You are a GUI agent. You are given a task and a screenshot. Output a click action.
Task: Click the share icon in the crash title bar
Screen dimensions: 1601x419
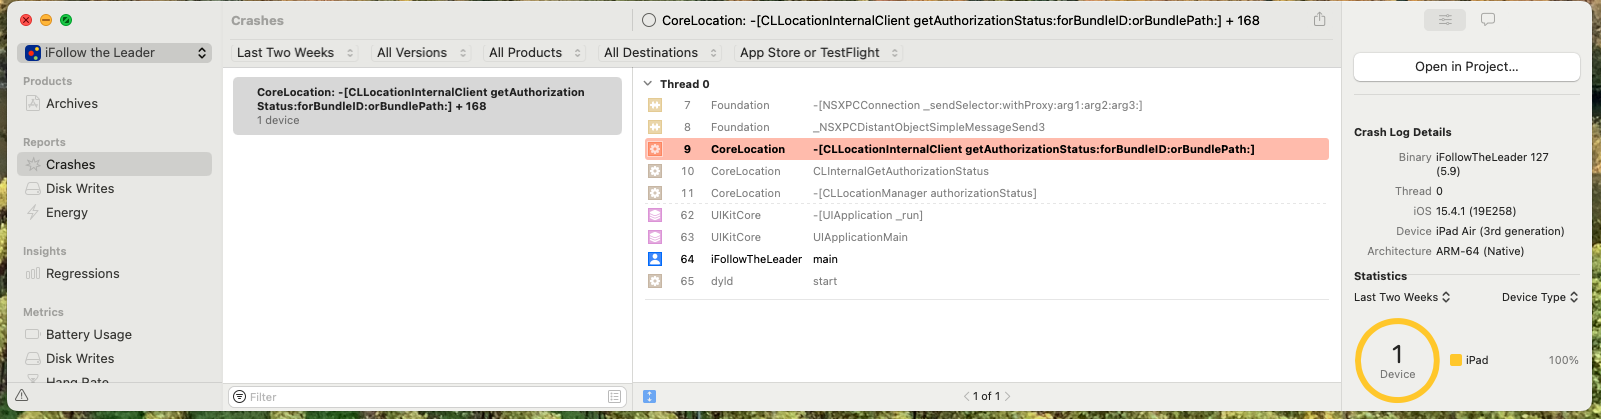(x=1319, y=20)
